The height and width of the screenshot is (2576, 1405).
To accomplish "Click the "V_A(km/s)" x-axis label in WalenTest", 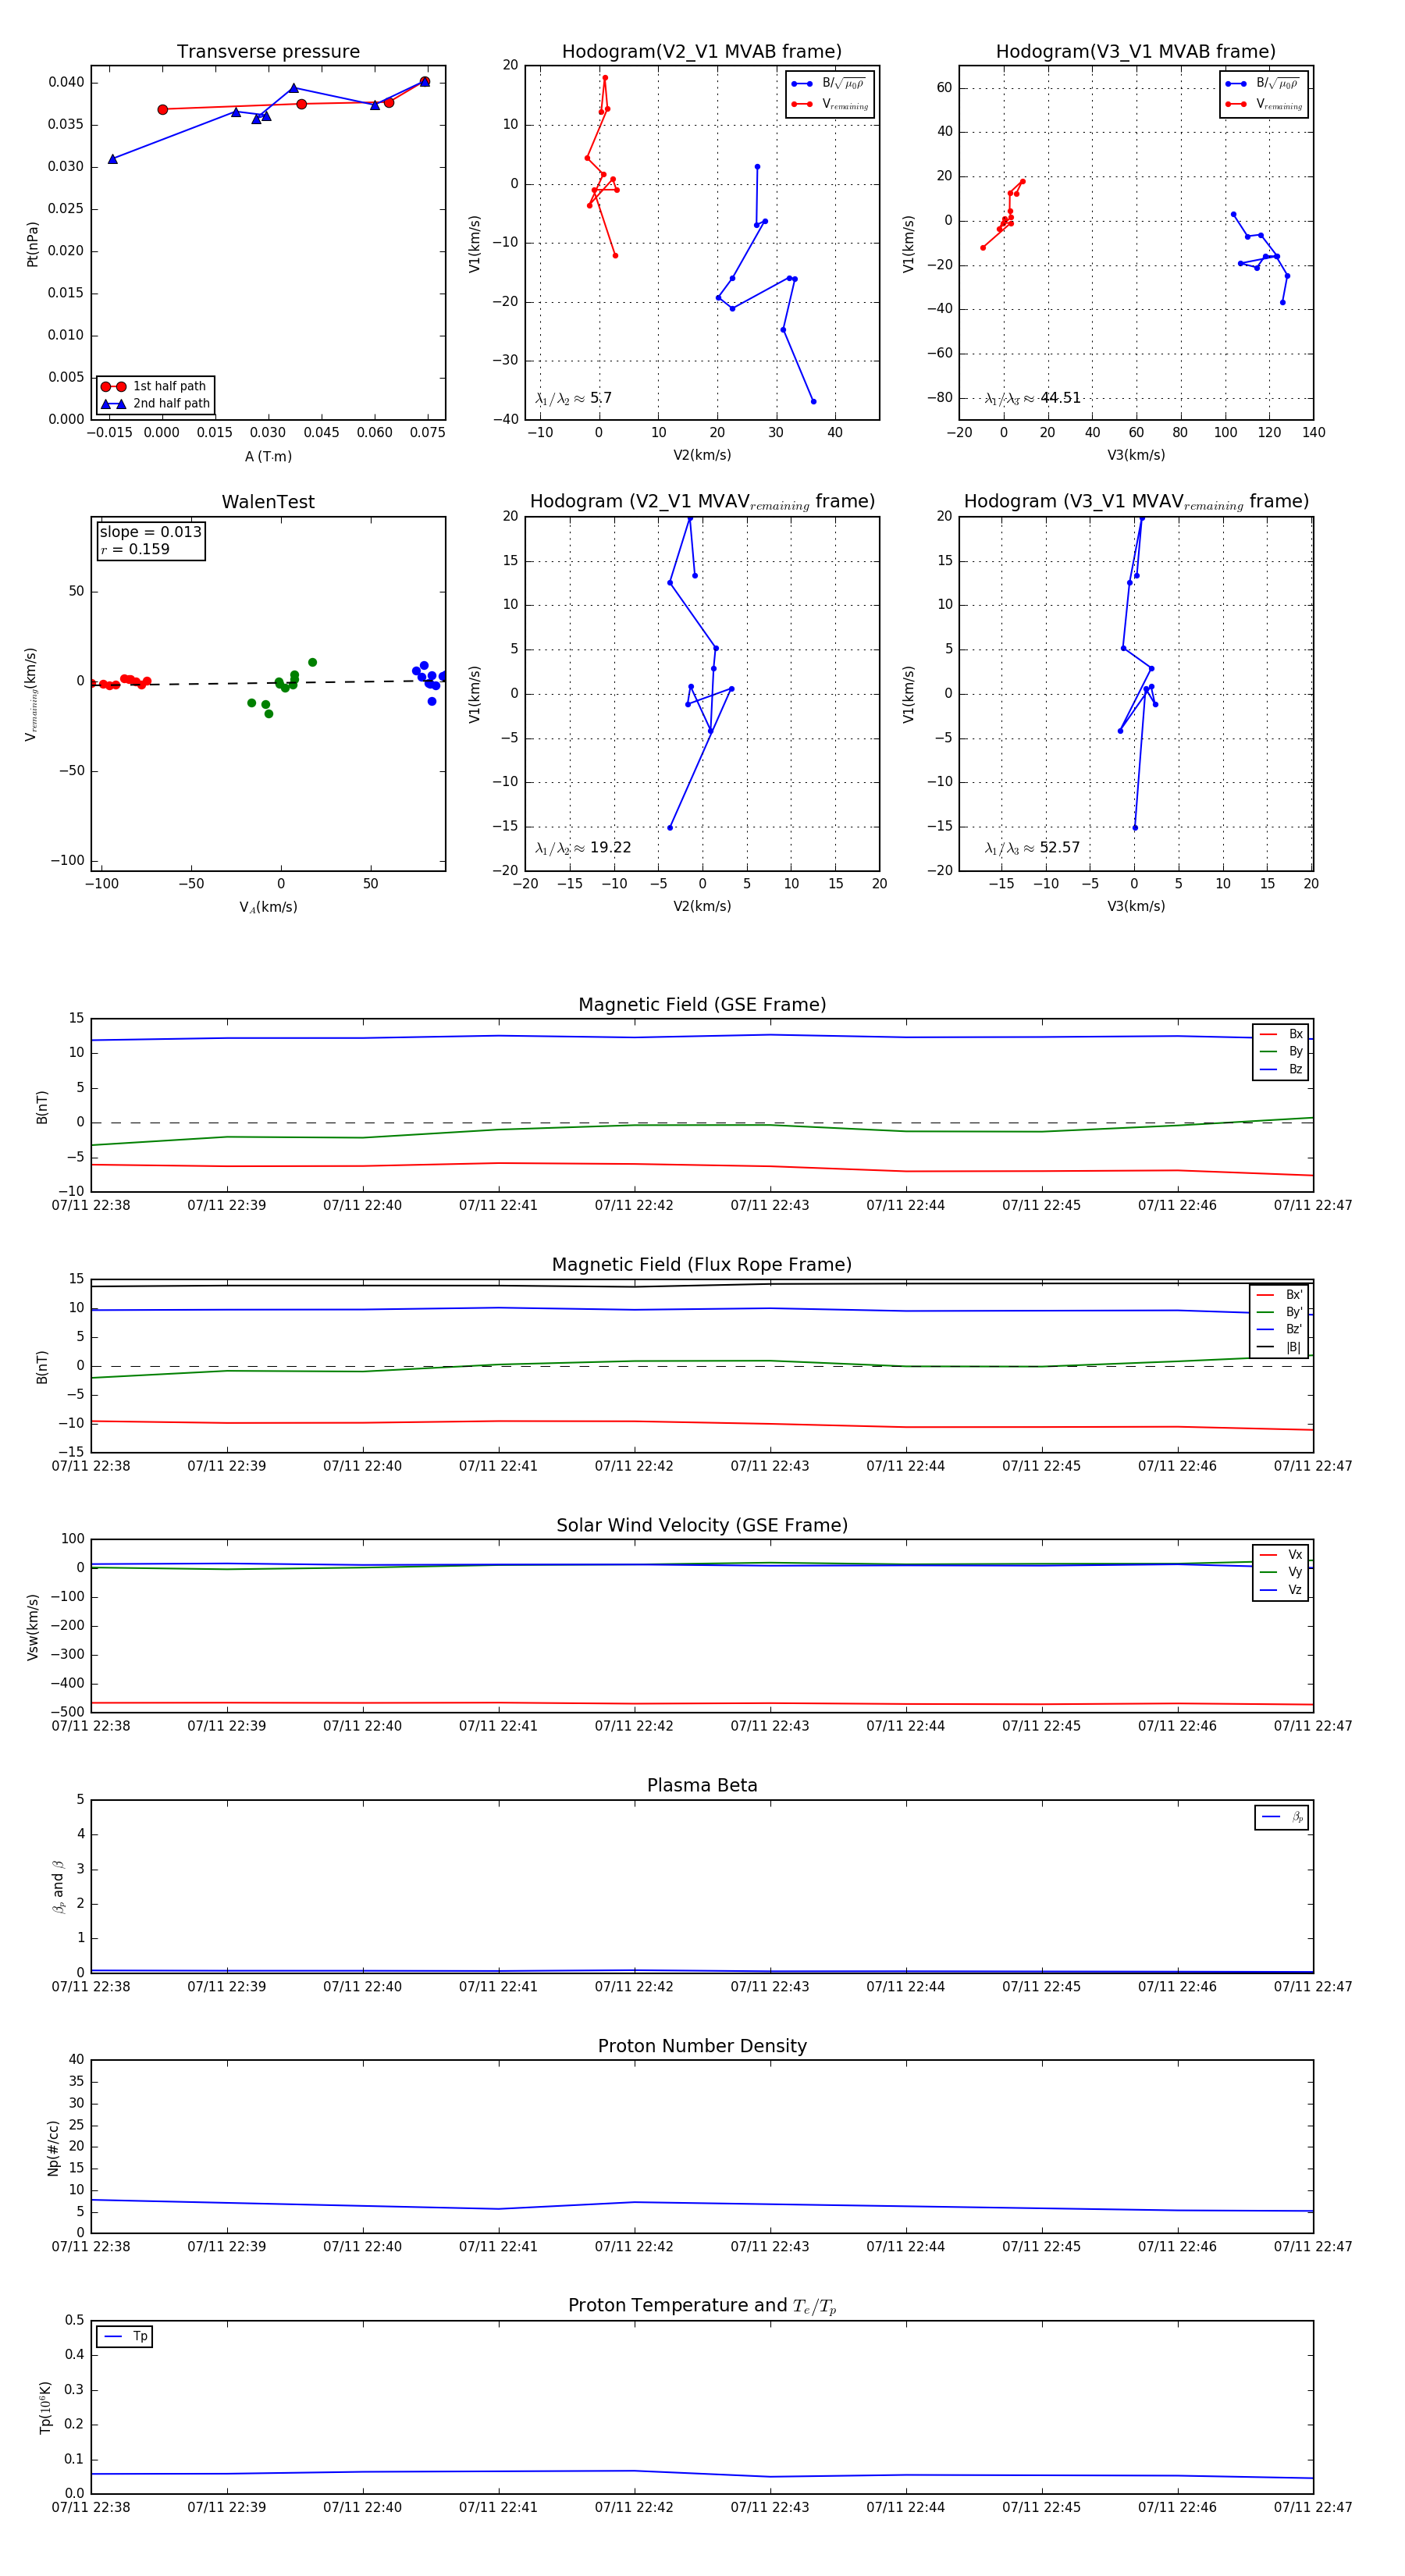I will (x=268, y=907).
